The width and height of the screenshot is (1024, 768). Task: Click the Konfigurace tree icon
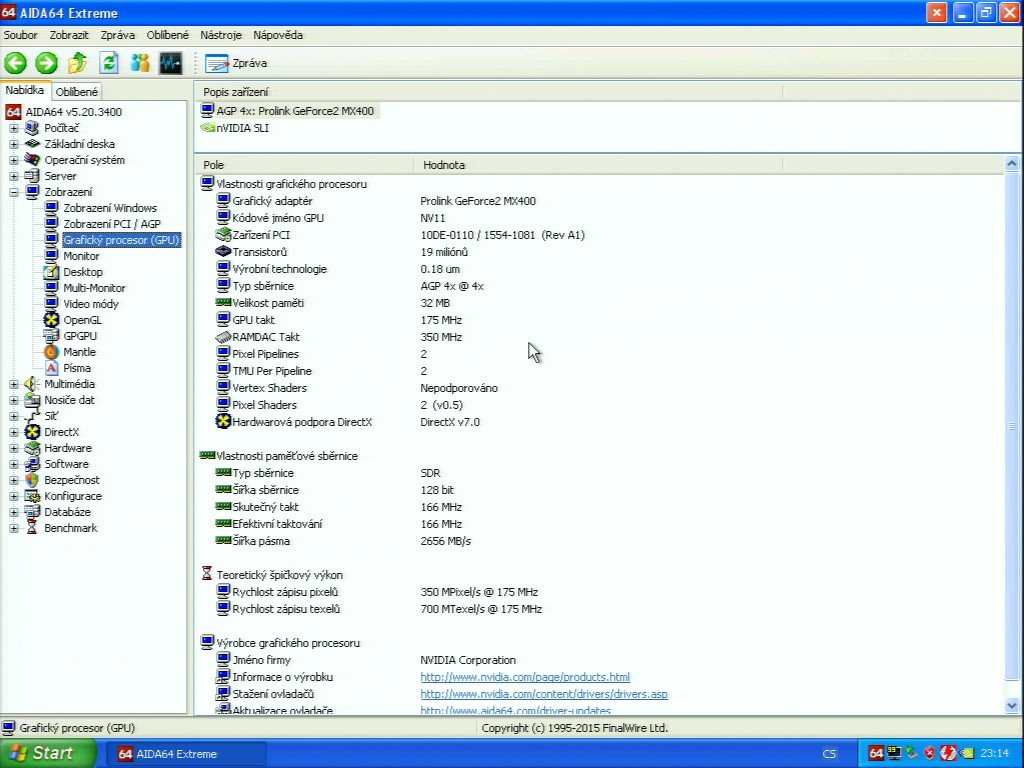pos(32,496)
